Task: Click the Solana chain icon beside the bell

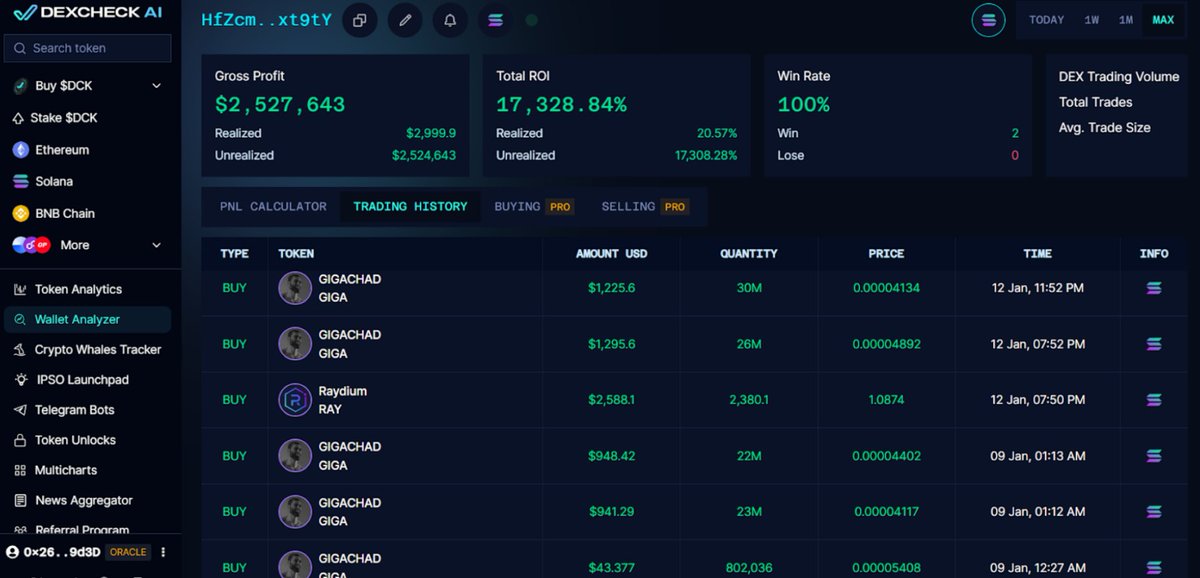Action: point(495,20)
